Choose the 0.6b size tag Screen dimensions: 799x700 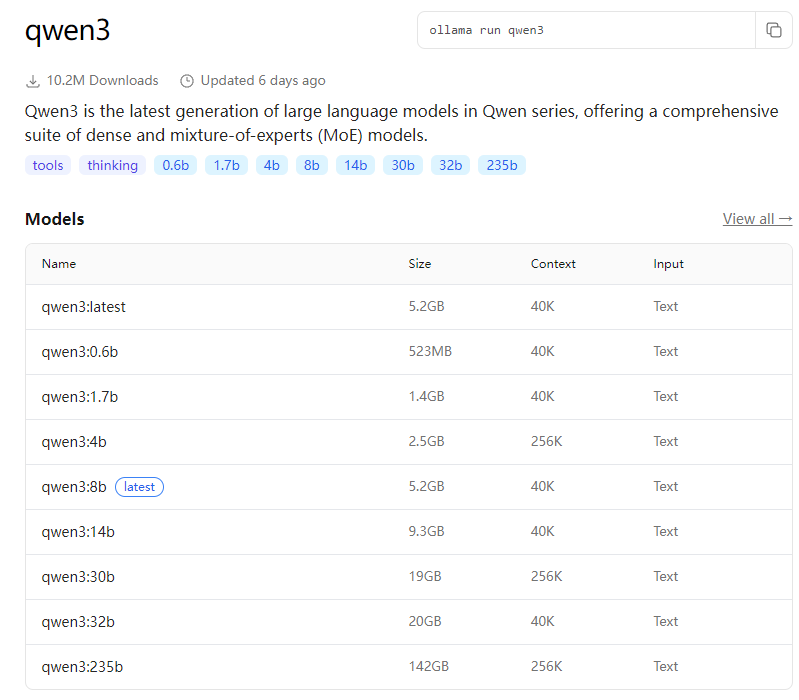[x=176, y=165]
